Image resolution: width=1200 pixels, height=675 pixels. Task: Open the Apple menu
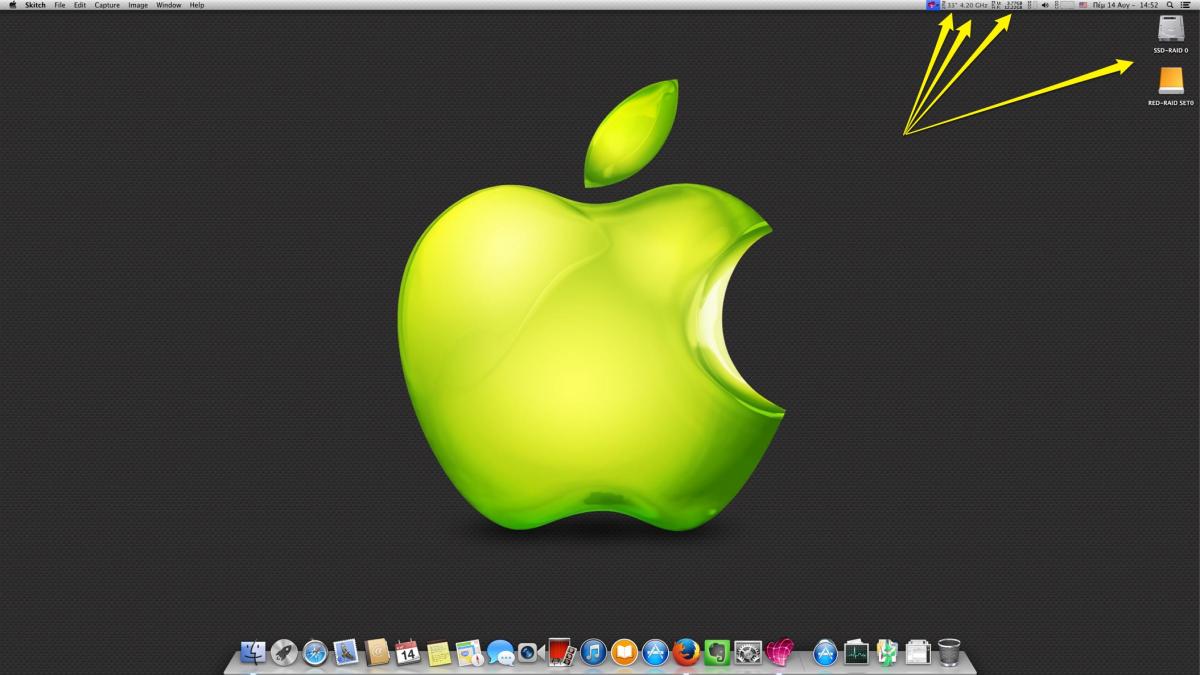click(12, 5)
